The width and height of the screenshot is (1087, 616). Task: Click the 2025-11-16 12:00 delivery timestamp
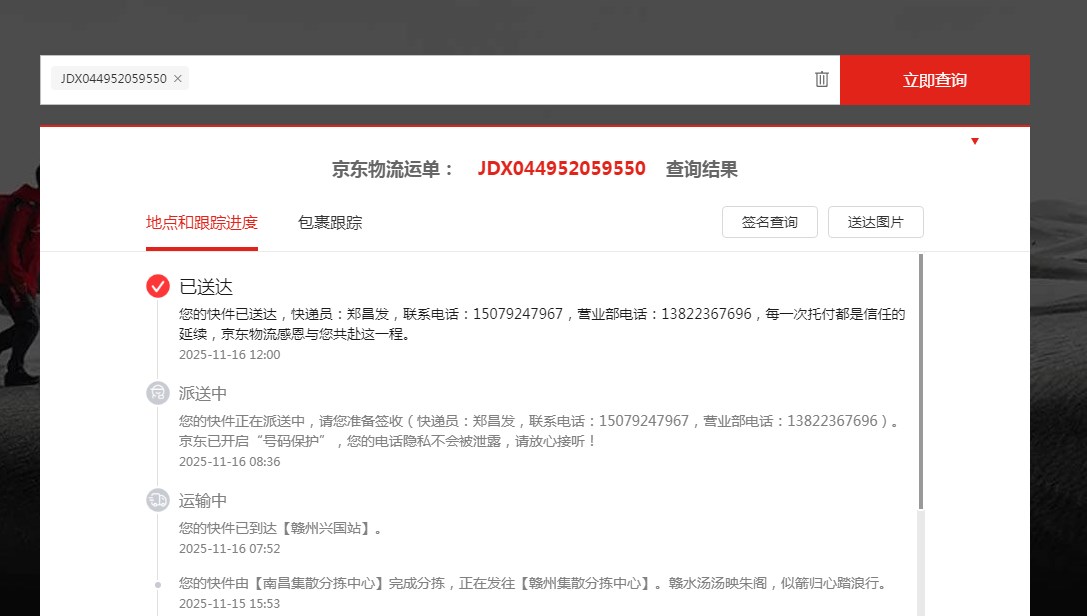coord(230,354)
